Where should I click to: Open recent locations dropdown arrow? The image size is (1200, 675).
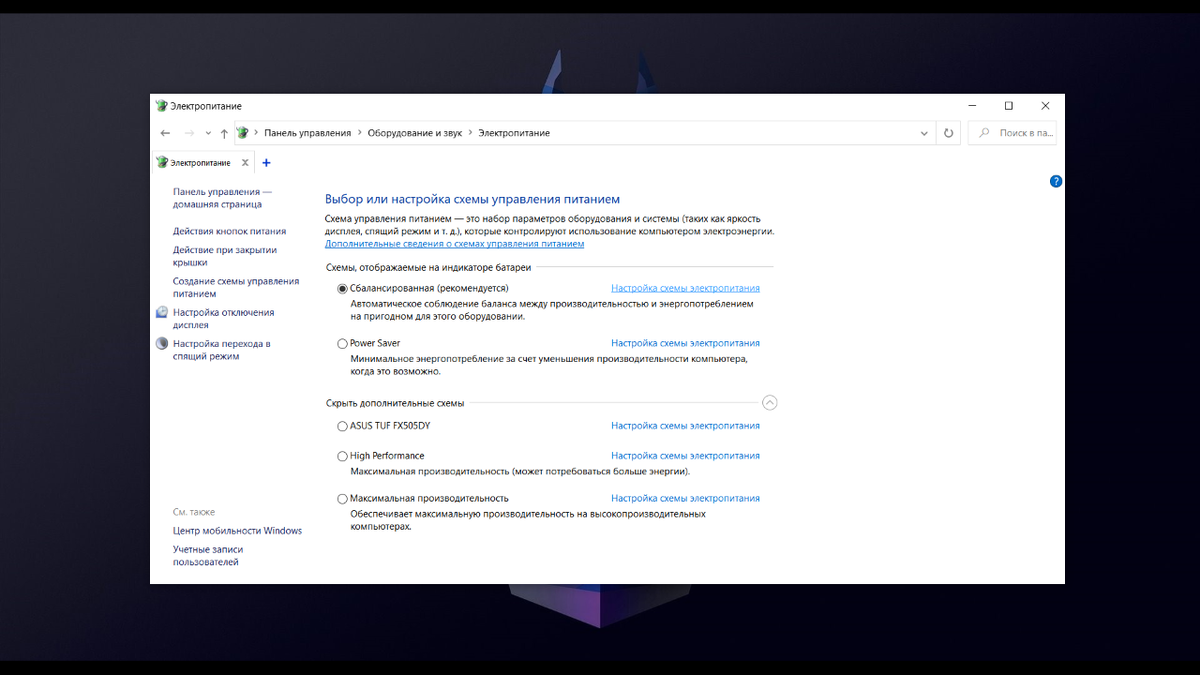click(208, 133)
